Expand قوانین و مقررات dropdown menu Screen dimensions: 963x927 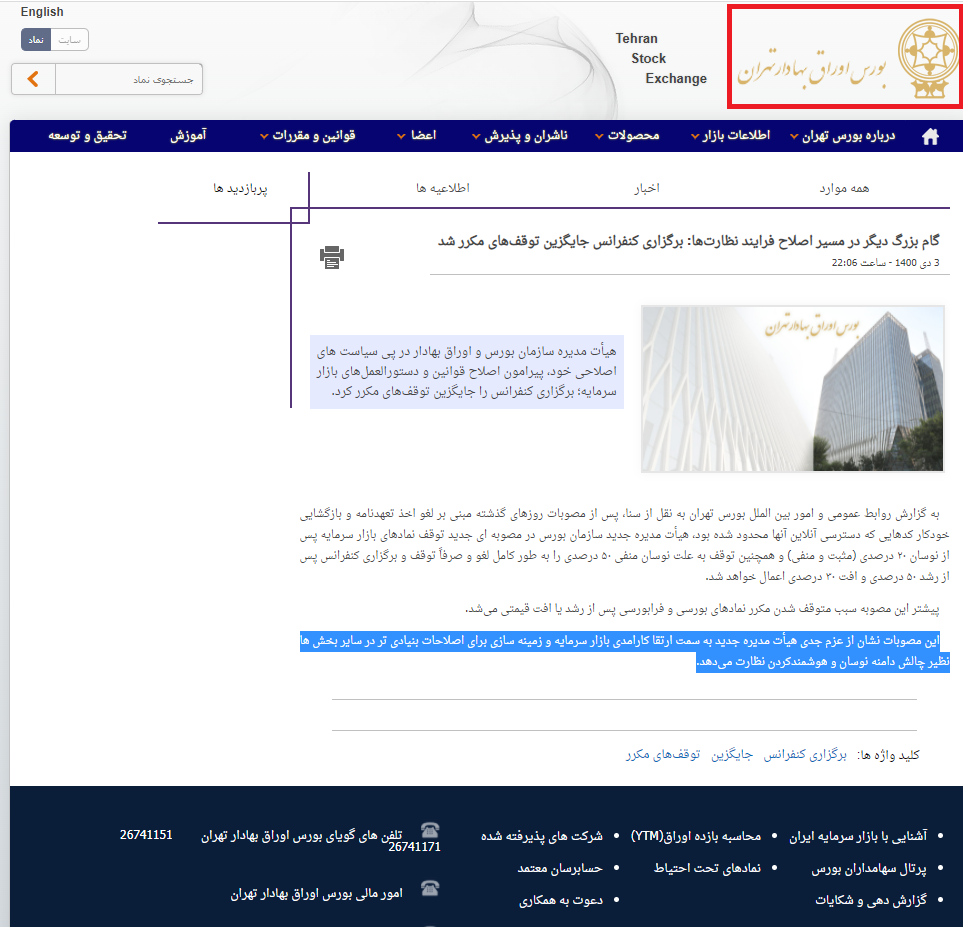(308, 136)
